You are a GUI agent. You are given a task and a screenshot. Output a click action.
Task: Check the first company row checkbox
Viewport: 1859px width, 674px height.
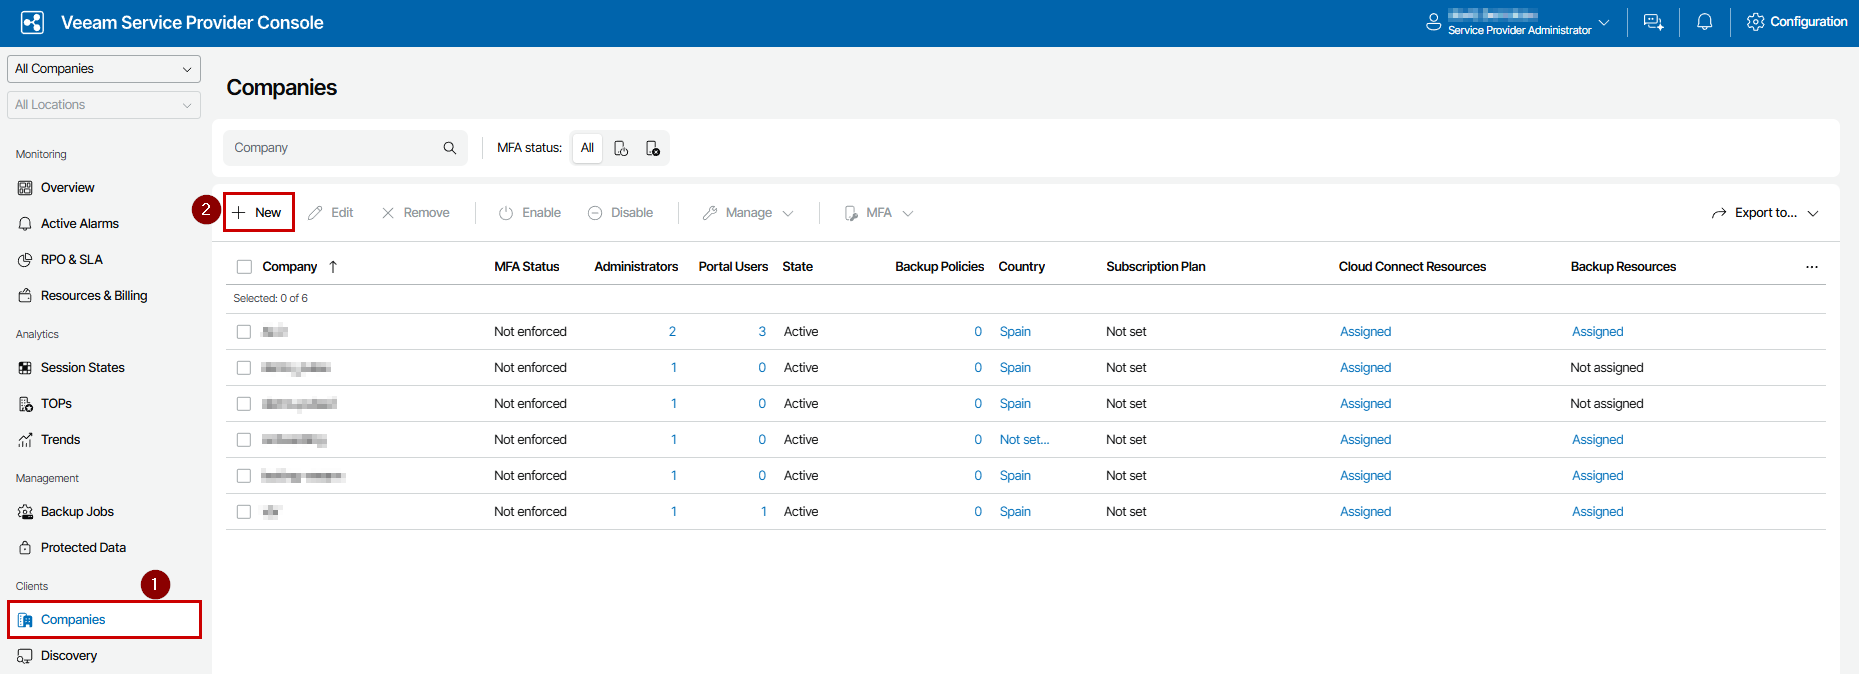point(244,332)
